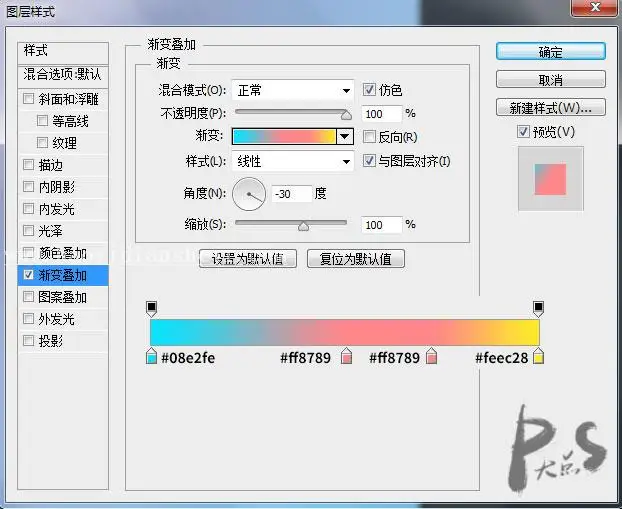
Task: Check 反向(R) reverse checkbox
Action: [369, 137]
